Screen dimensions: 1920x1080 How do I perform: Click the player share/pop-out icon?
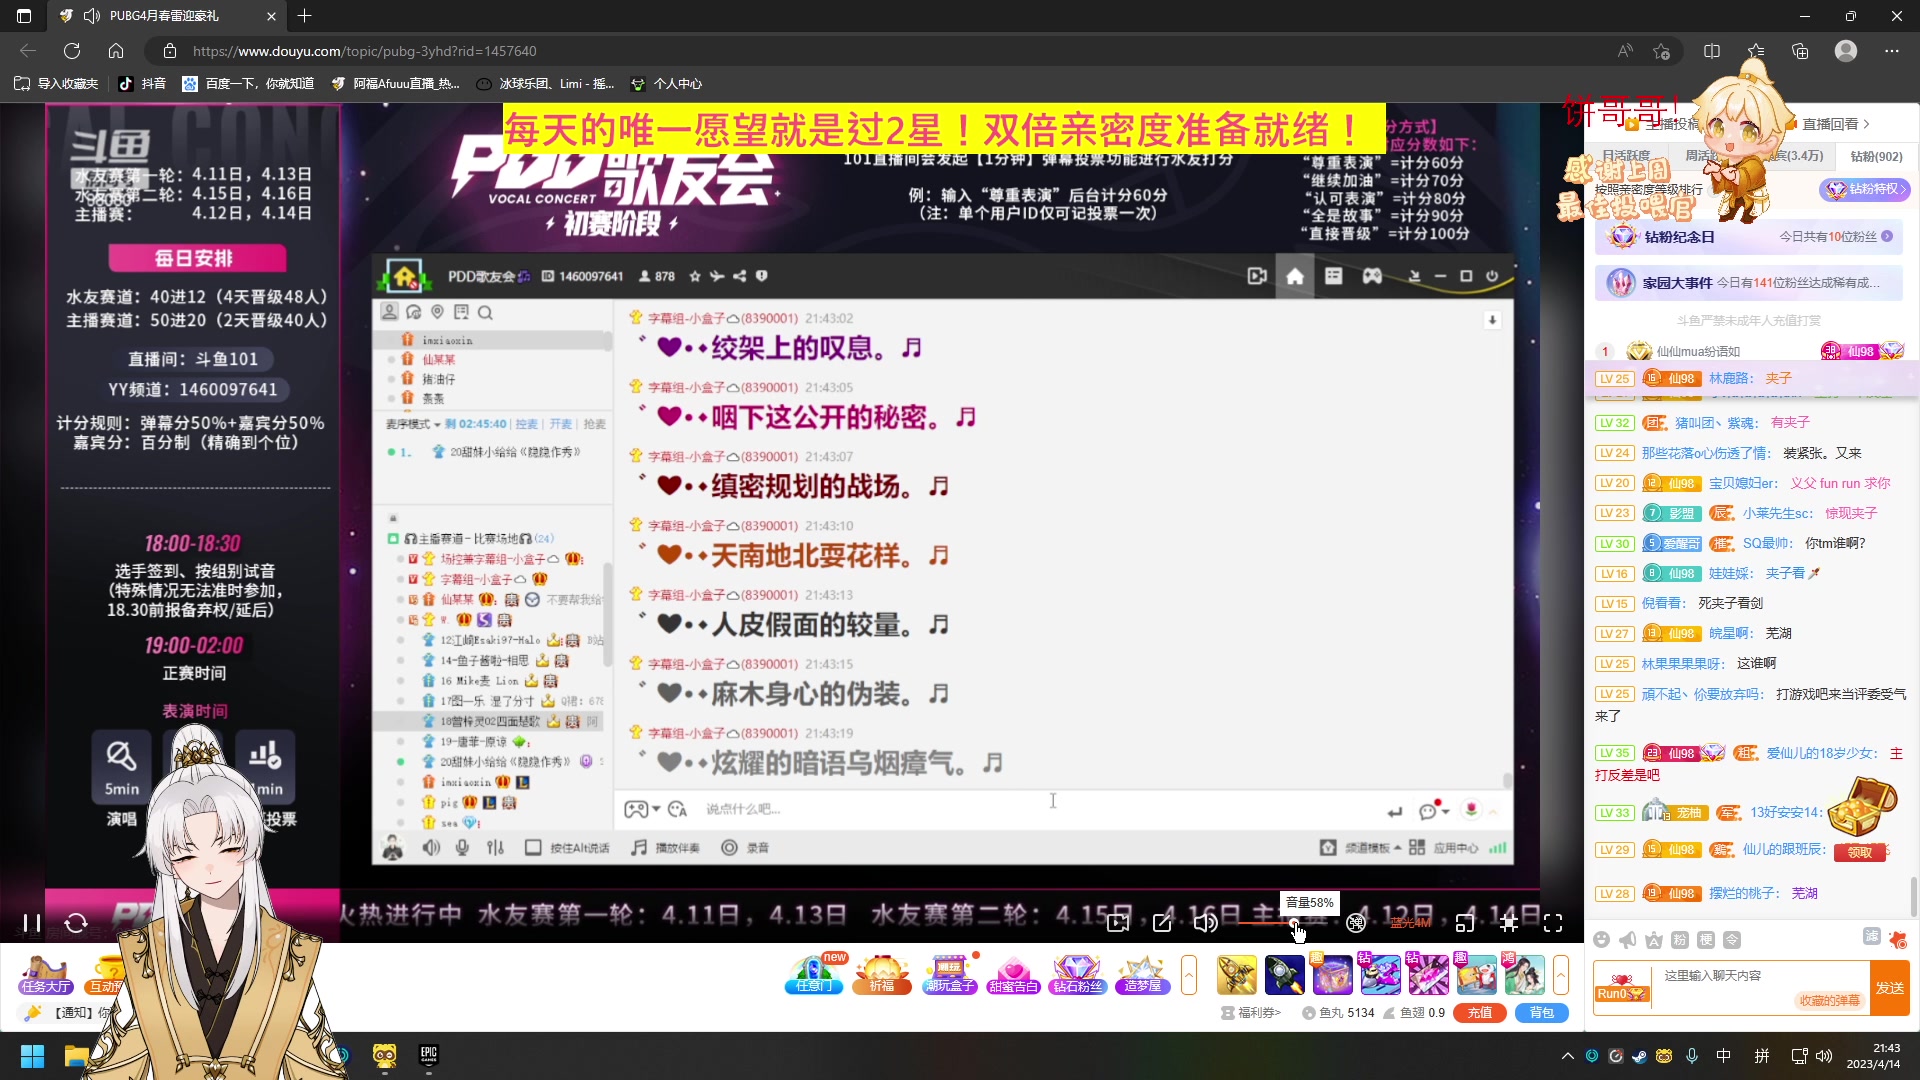point(1162,923)
